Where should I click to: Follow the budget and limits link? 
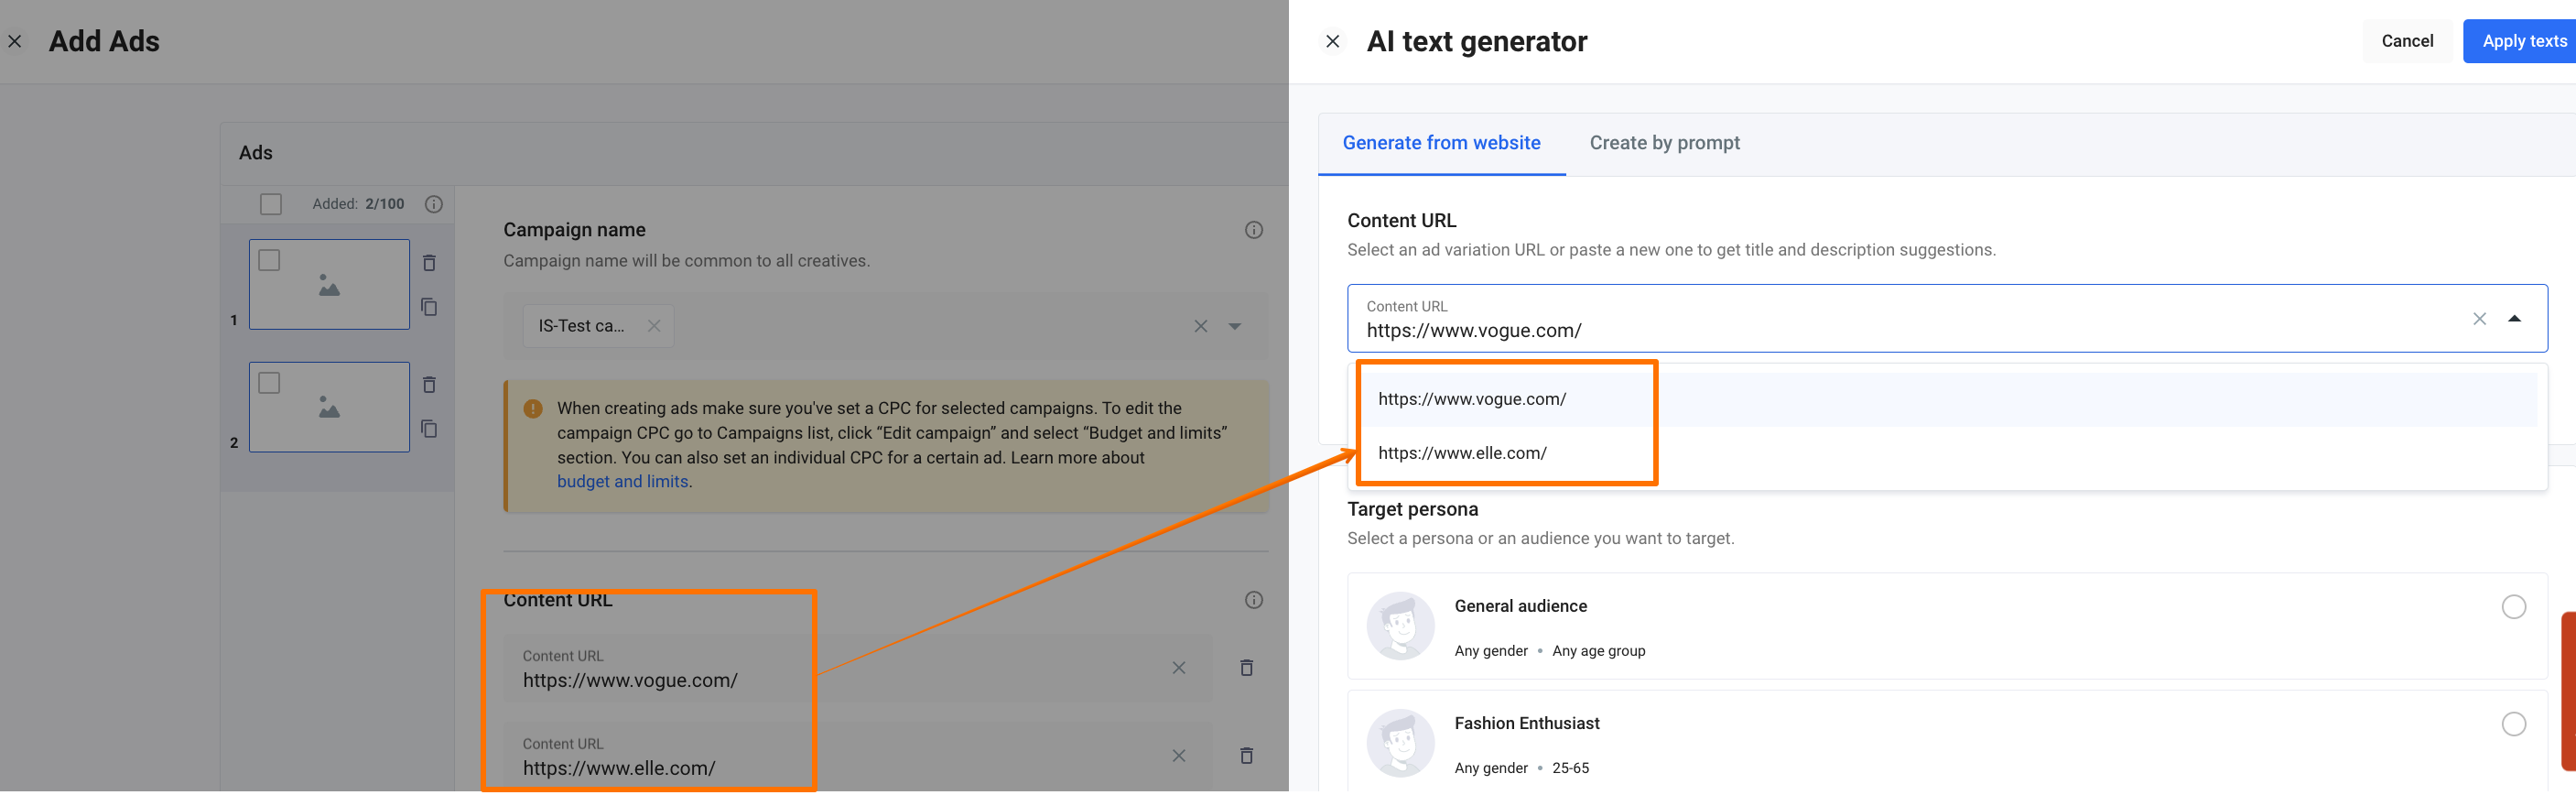click(622, 482)
